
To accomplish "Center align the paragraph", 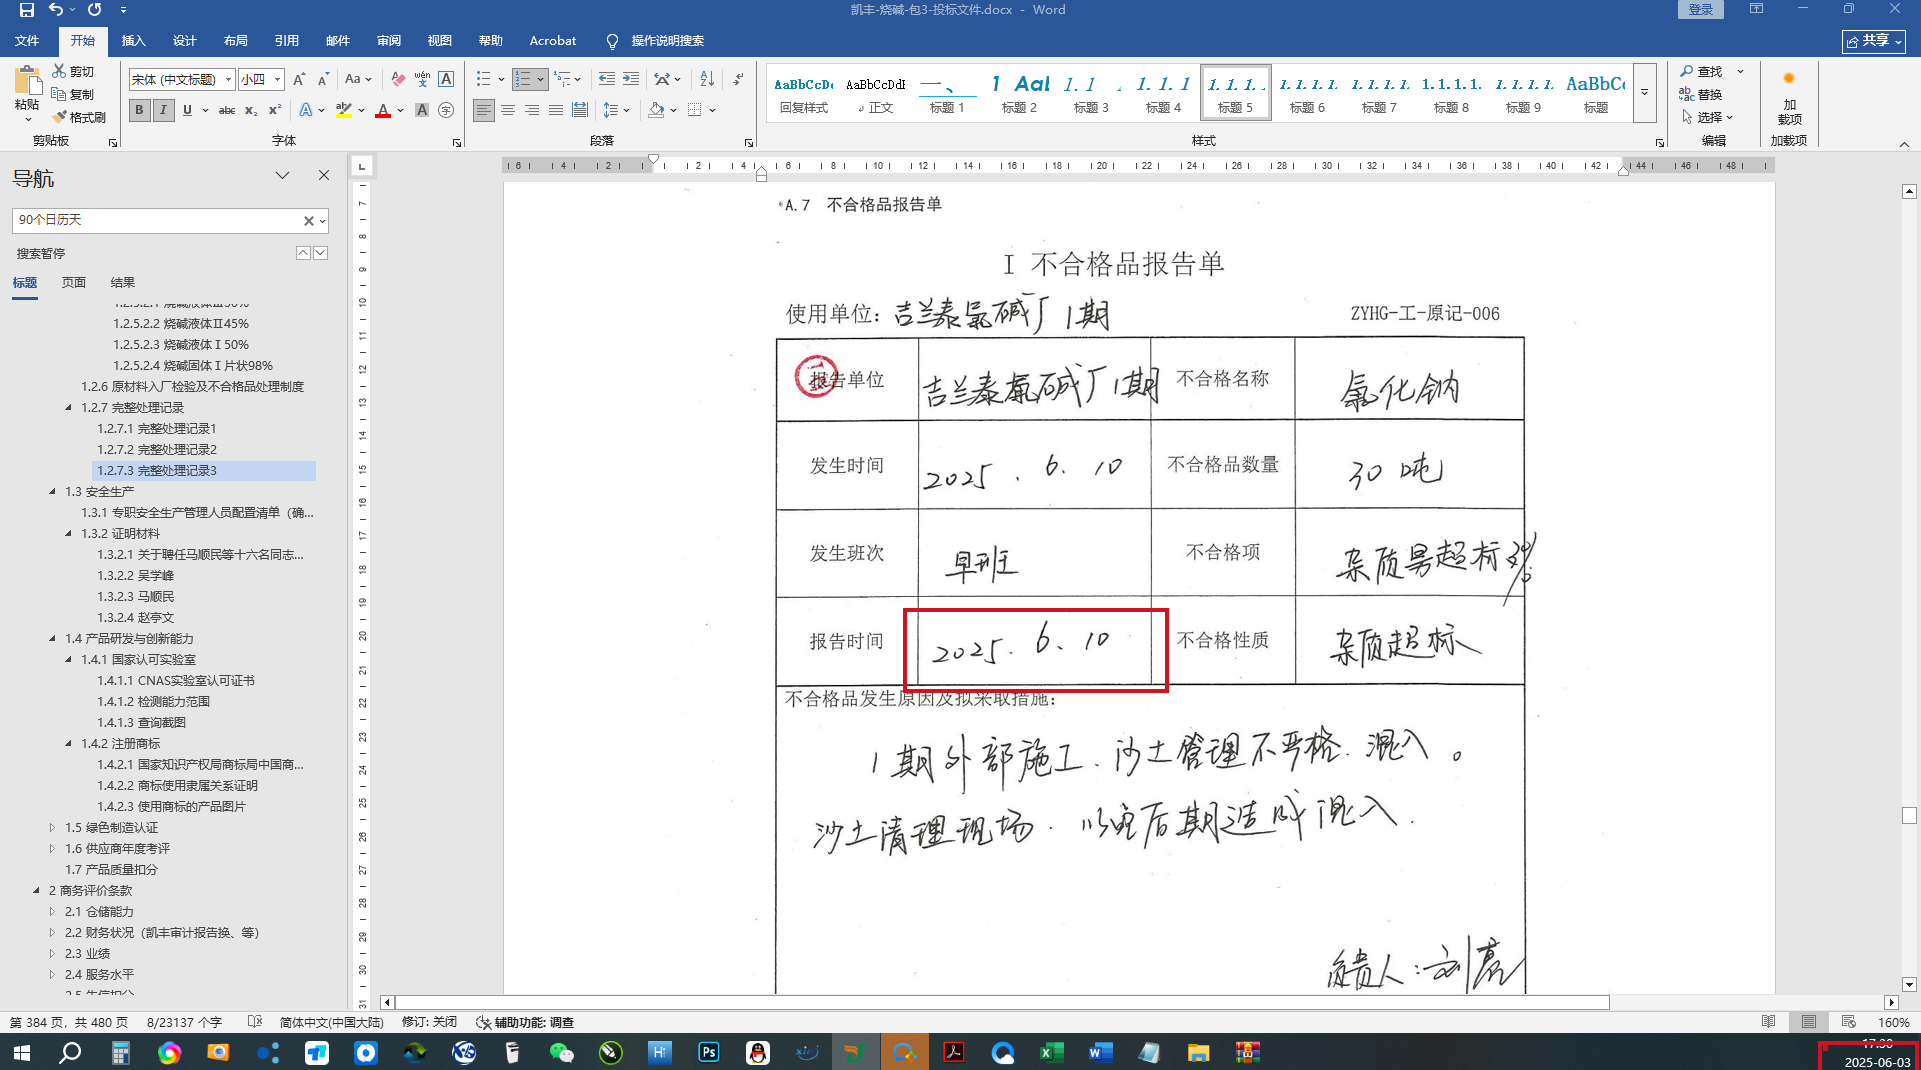I will point(508,110).
